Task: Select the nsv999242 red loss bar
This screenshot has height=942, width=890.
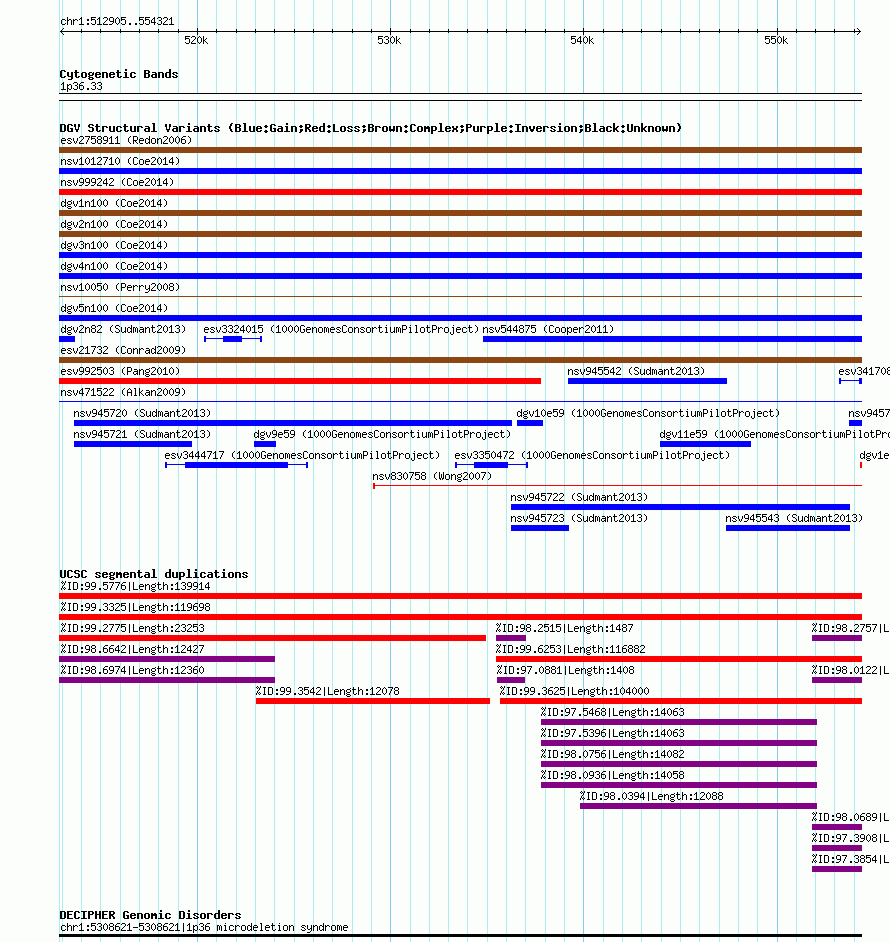Action: [460, 192]
